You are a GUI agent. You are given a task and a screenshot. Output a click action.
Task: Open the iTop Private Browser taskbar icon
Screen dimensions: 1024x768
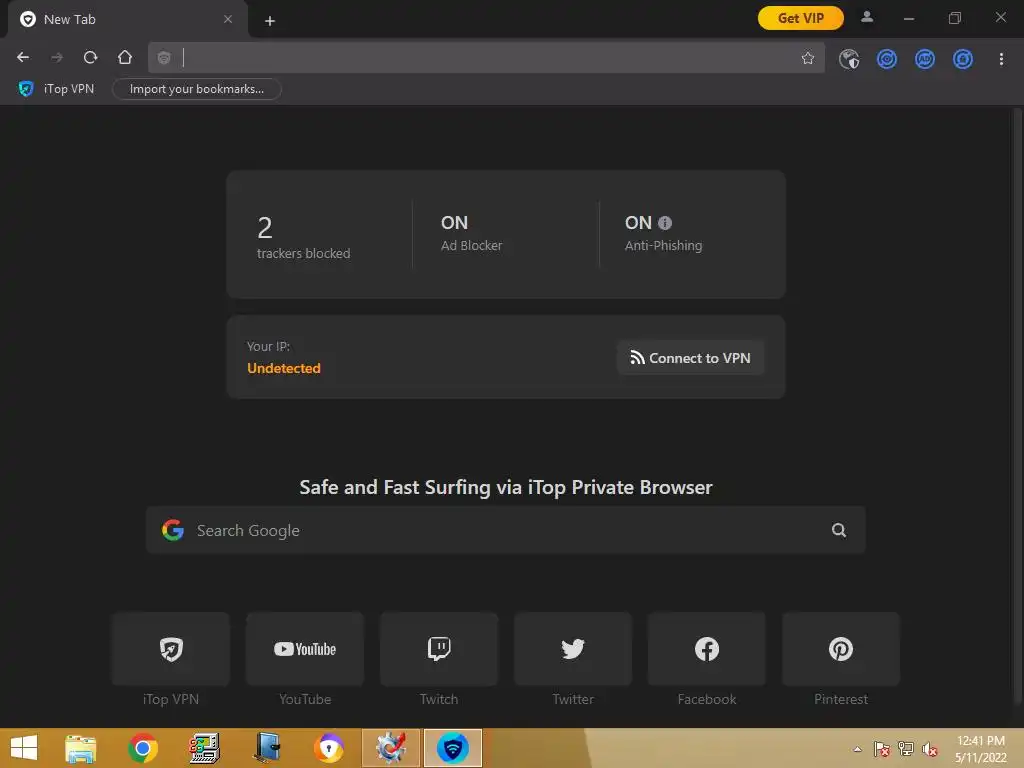pos(453,748)
